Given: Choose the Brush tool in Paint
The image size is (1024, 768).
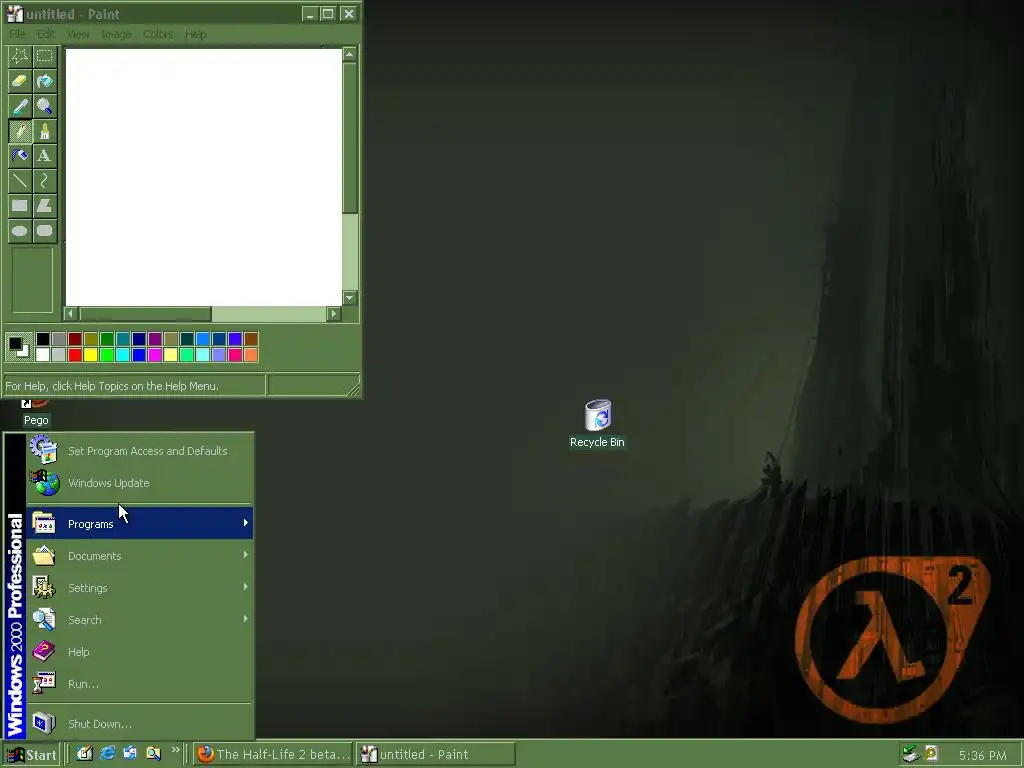Looking at the screenshot, I should point(44,131).
